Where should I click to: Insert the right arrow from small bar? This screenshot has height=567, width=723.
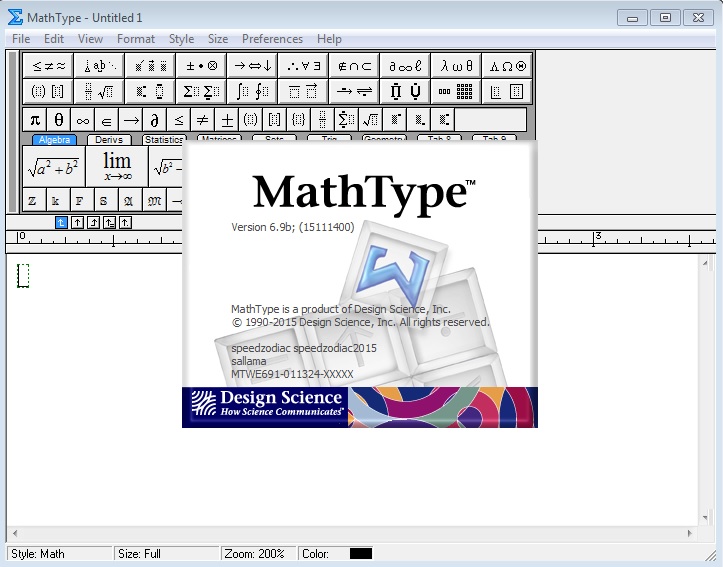click(131, 120)
